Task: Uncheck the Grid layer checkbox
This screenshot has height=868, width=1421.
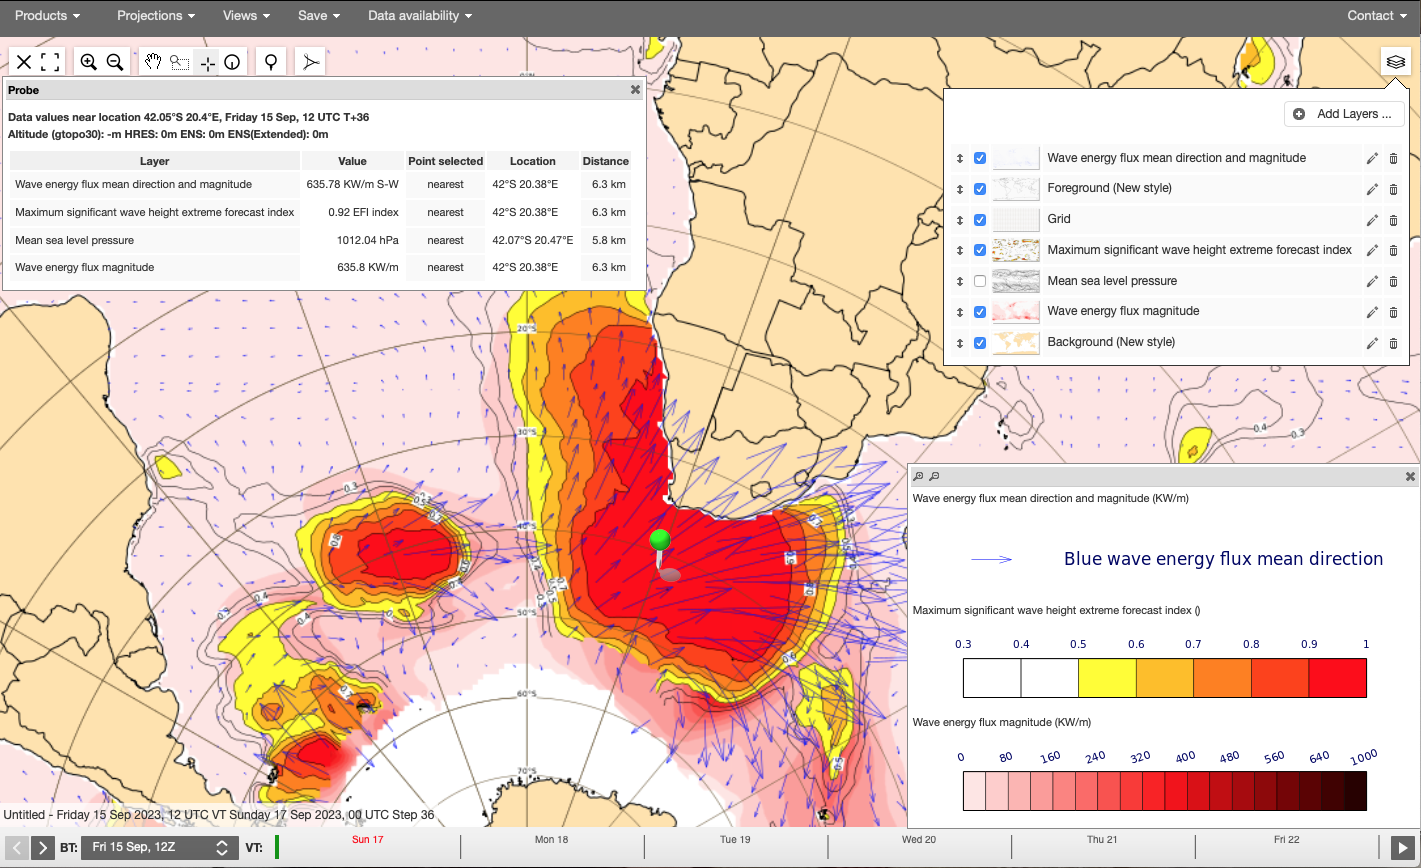Action: pyautogui.click(x=980, y=219)
